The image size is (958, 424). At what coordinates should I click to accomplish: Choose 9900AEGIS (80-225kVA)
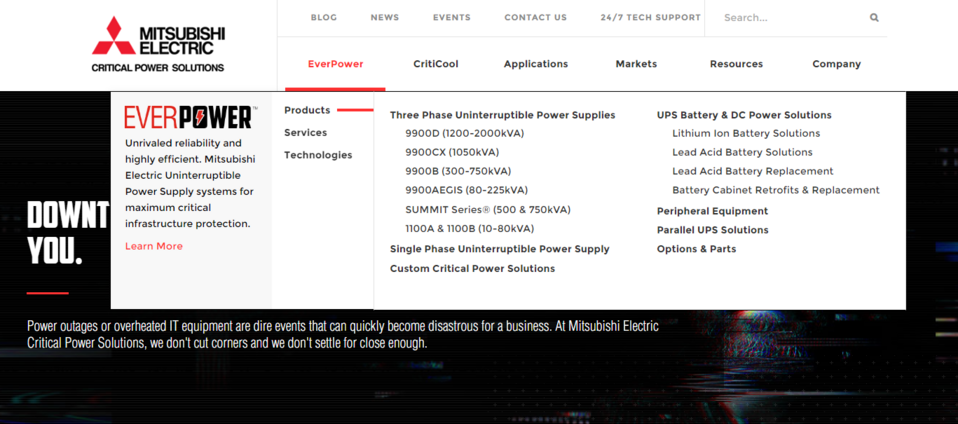467,190
